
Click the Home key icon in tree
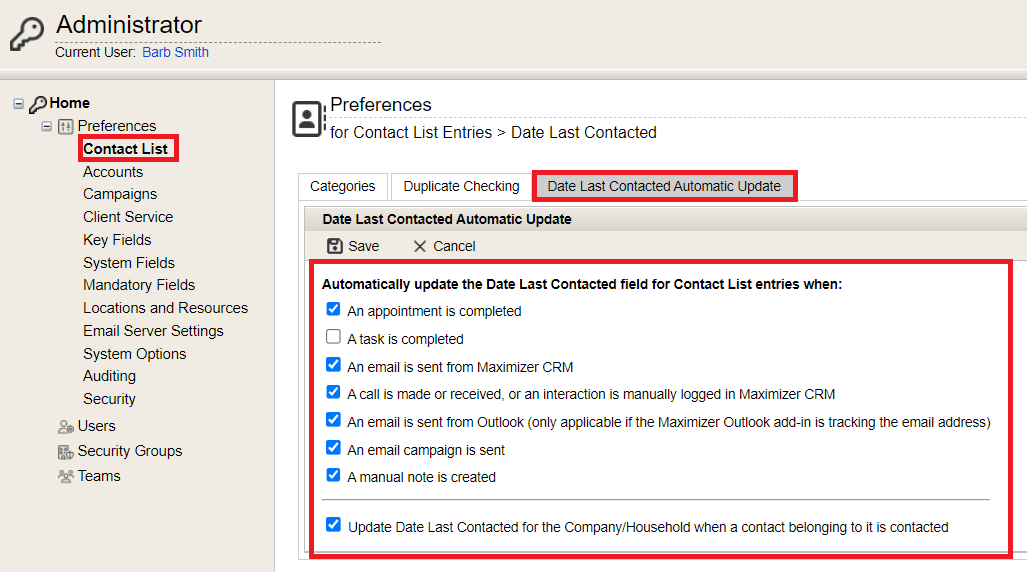(38, 104)
